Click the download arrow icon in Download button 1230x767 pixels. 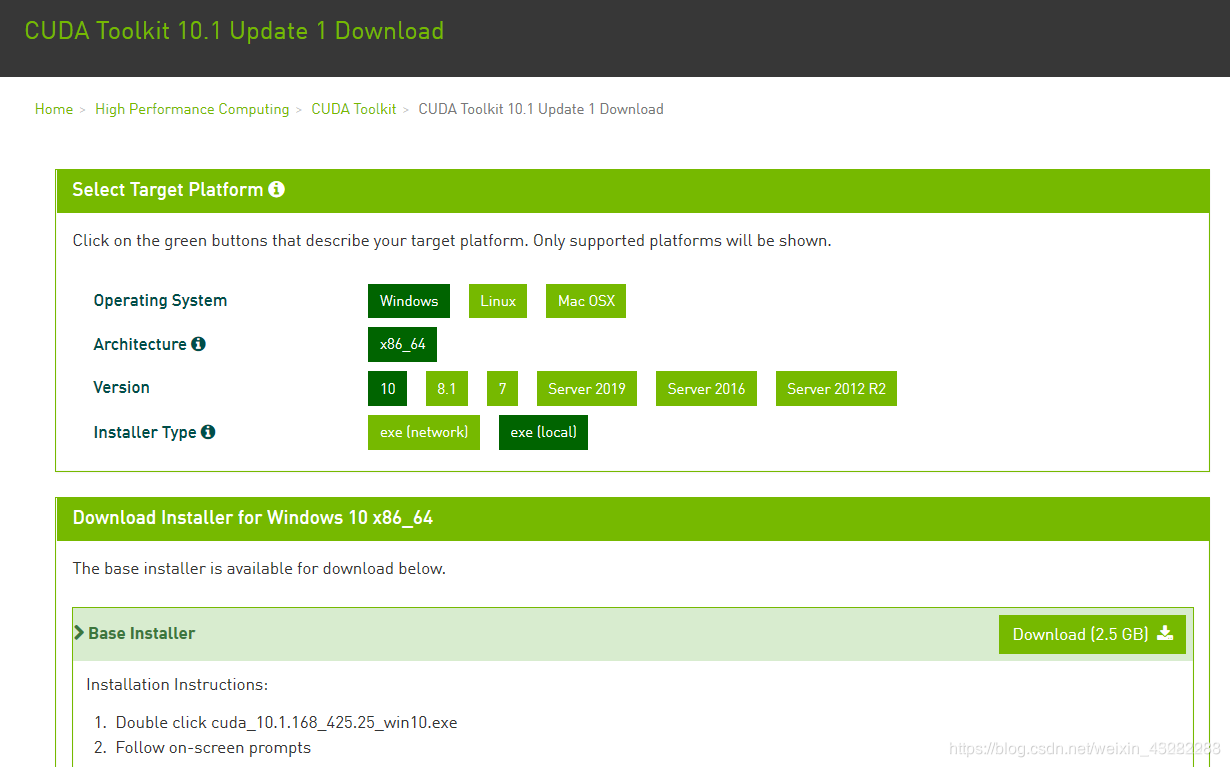[x=1165, y=633]
